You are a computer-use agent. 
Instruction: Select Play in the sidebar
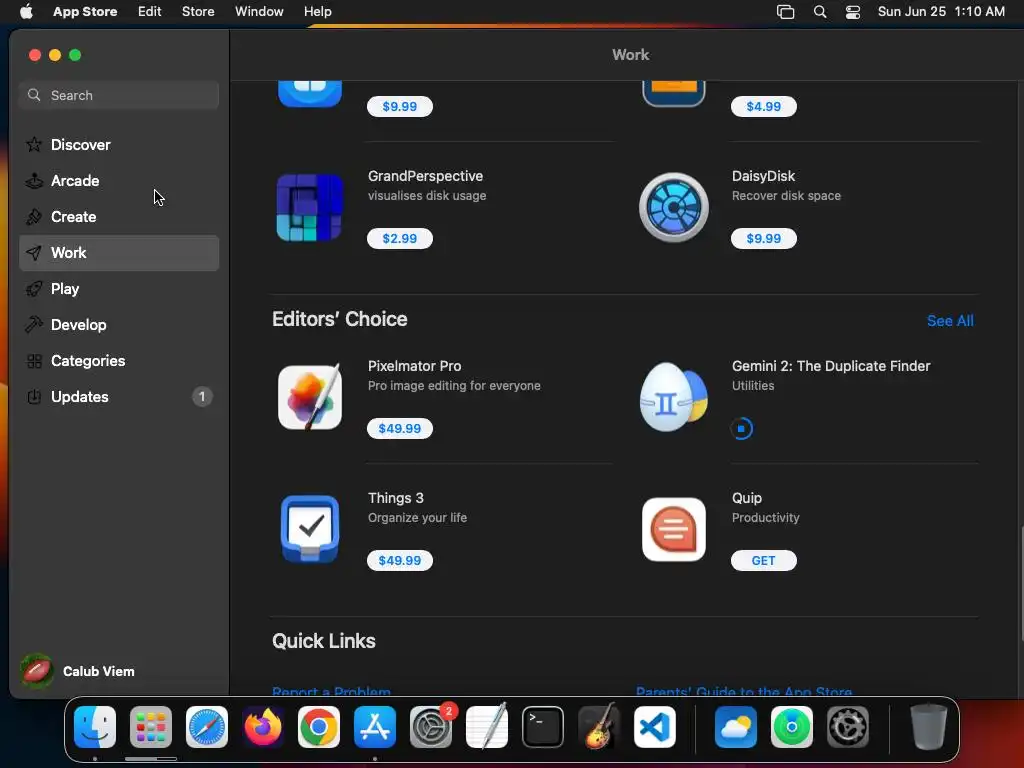pyautogui.click(x=119, y=289)
